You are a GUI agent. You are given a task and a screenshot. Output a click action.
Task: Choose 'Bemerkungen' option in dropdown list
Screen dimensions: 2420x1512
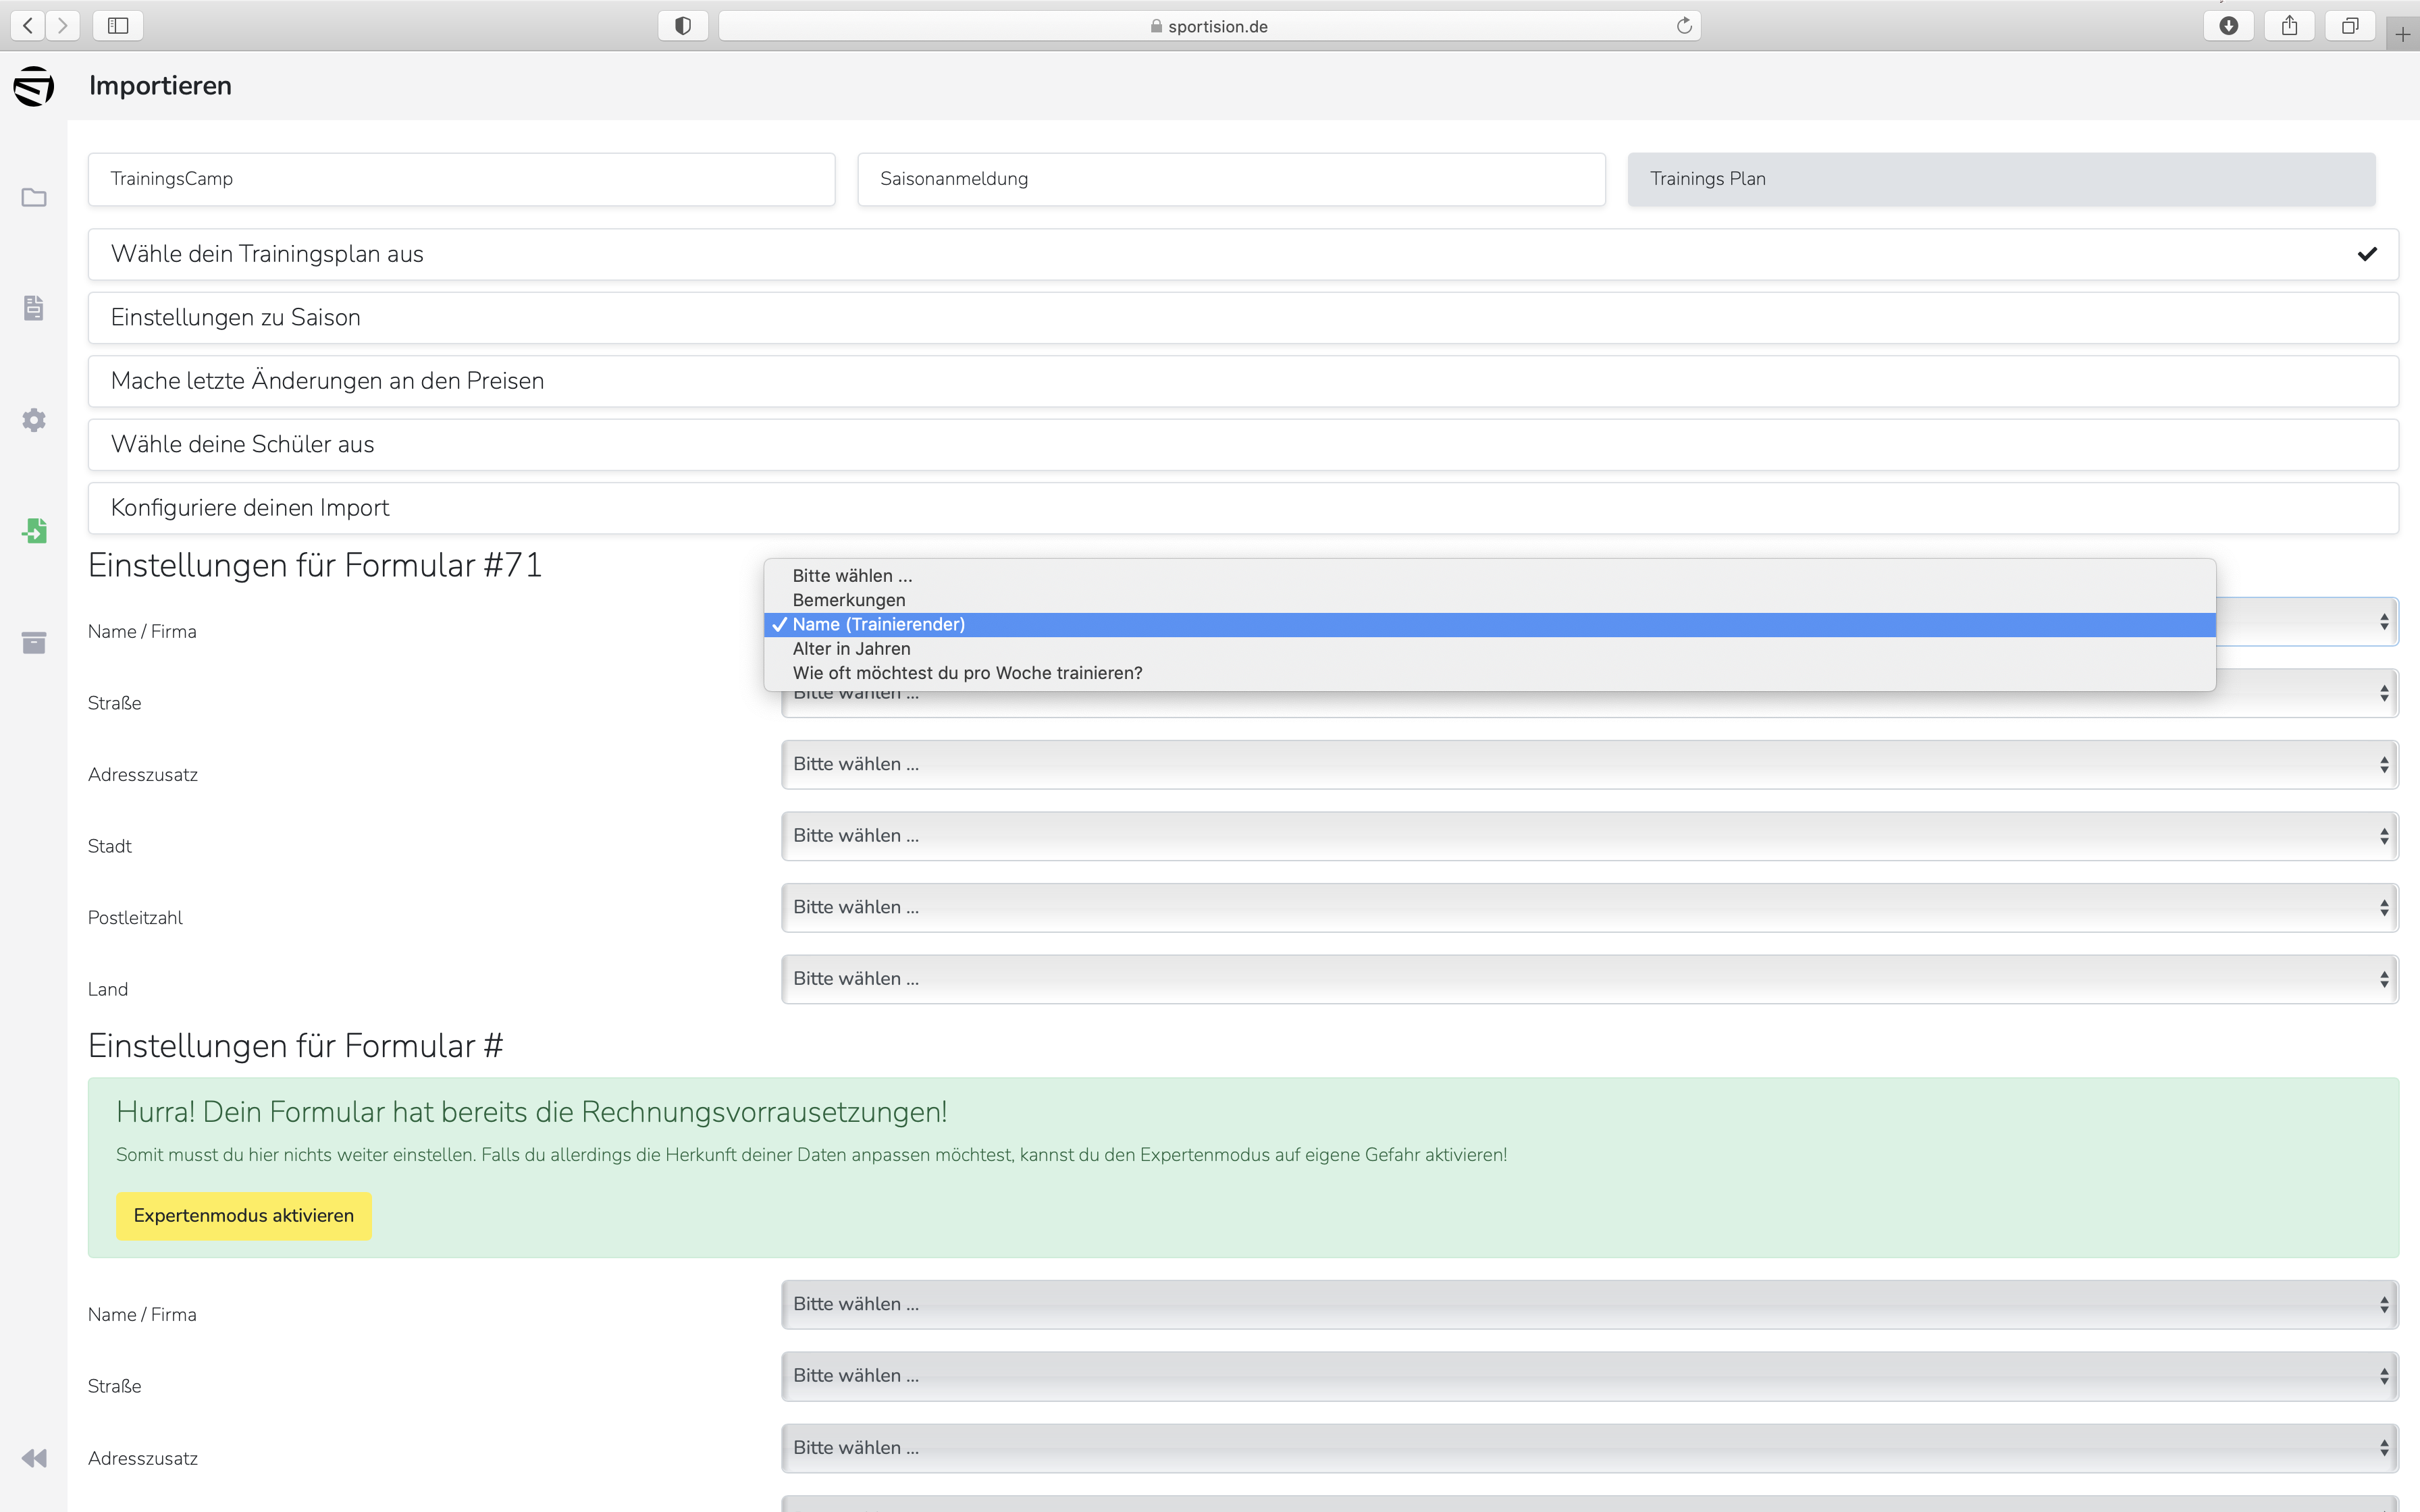pos(1490,600)
